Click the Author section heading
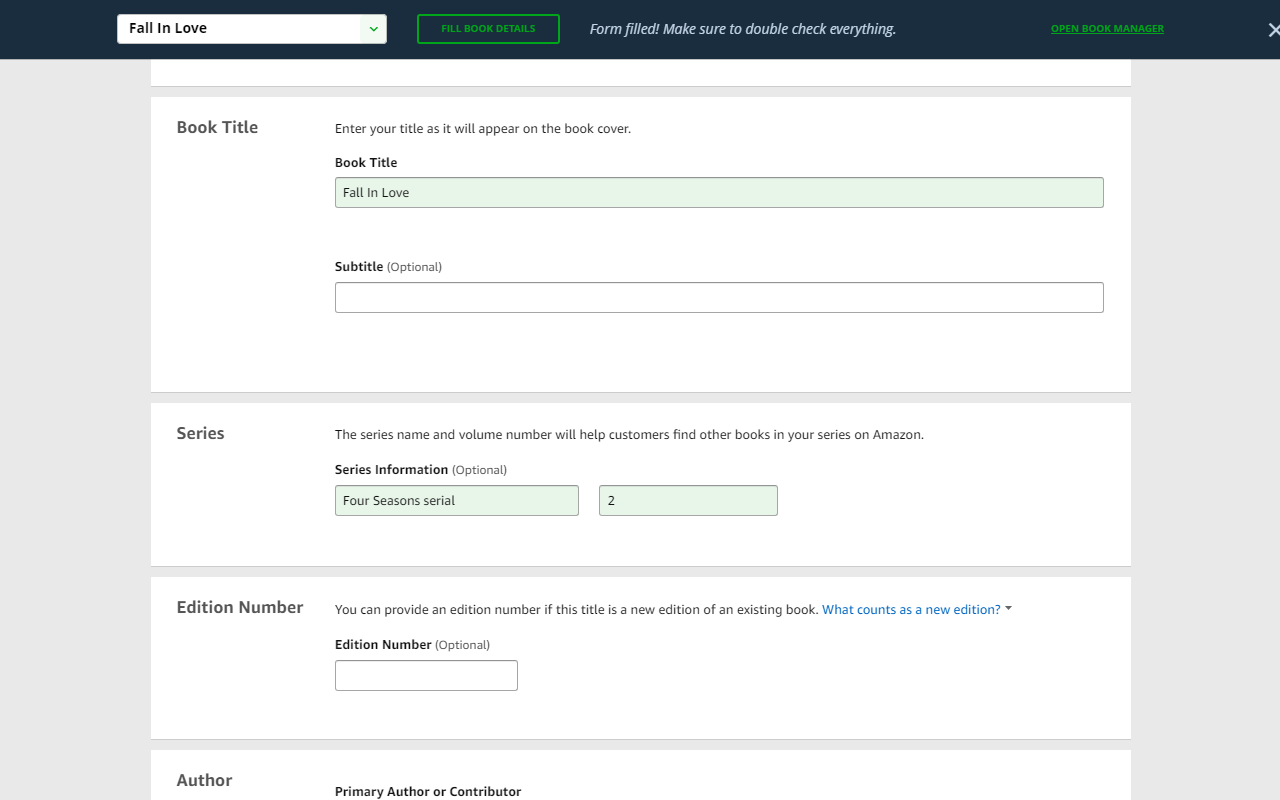Screen dimensions: 1280x800 [x=204, y=780]
